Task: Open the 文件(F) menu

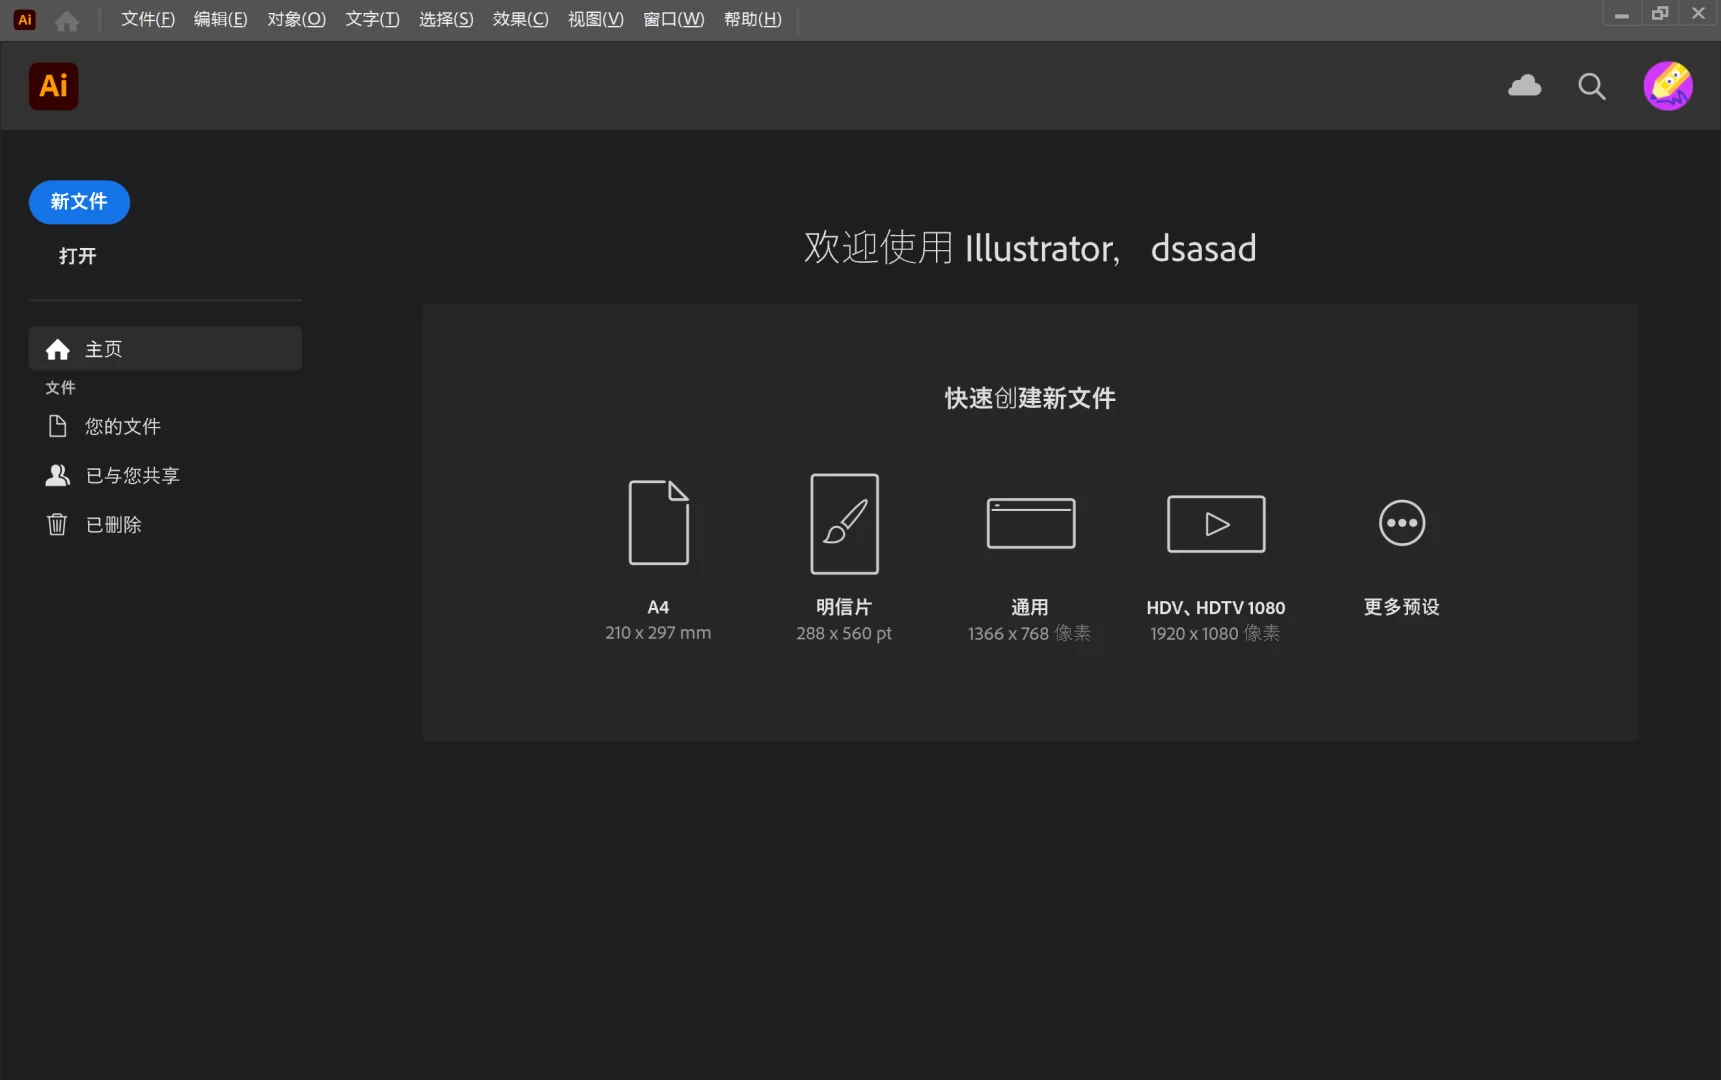Action: pyautogui.click(x=146, y=19)
